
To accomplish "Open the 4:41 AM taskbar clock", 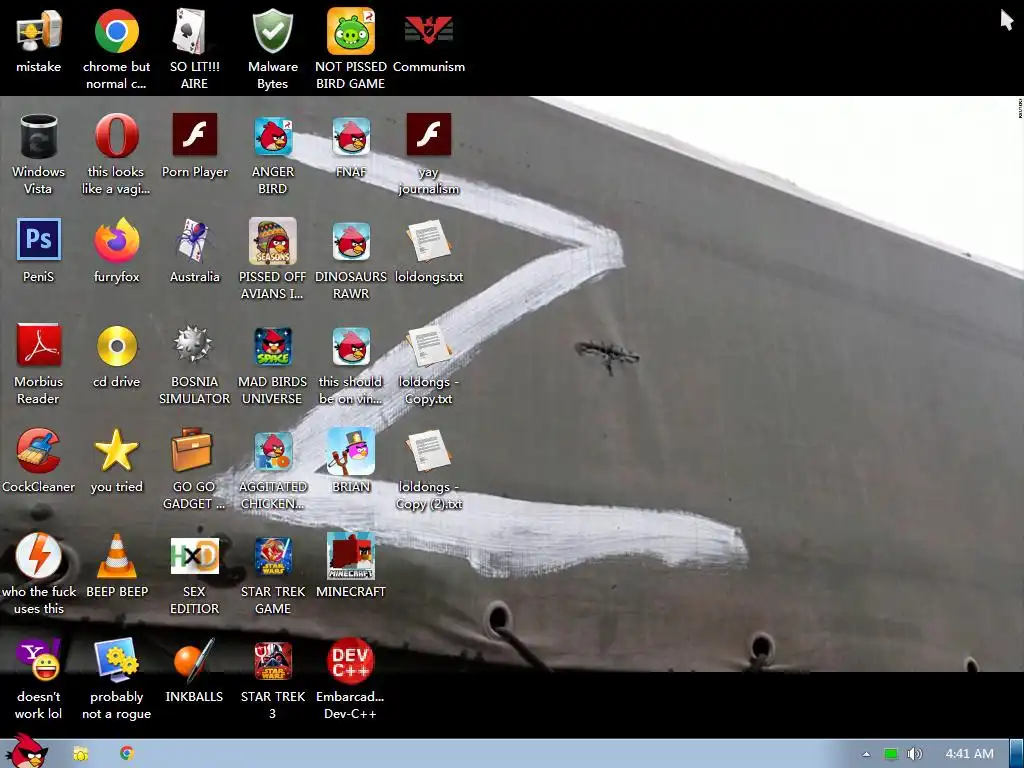I will point(969,754).
